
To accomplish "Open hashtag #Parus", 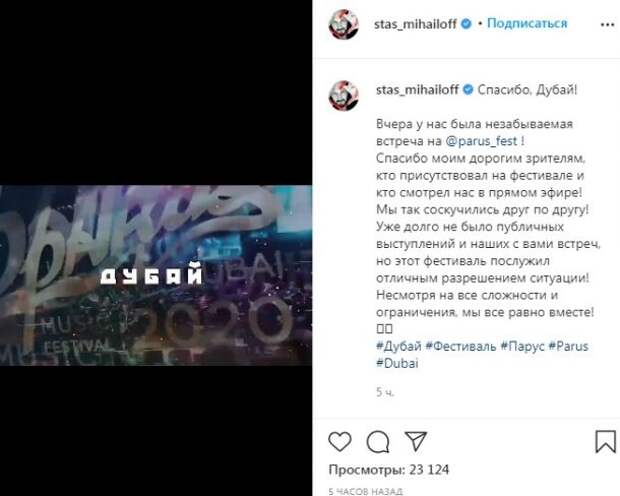I will pos(569,346).
